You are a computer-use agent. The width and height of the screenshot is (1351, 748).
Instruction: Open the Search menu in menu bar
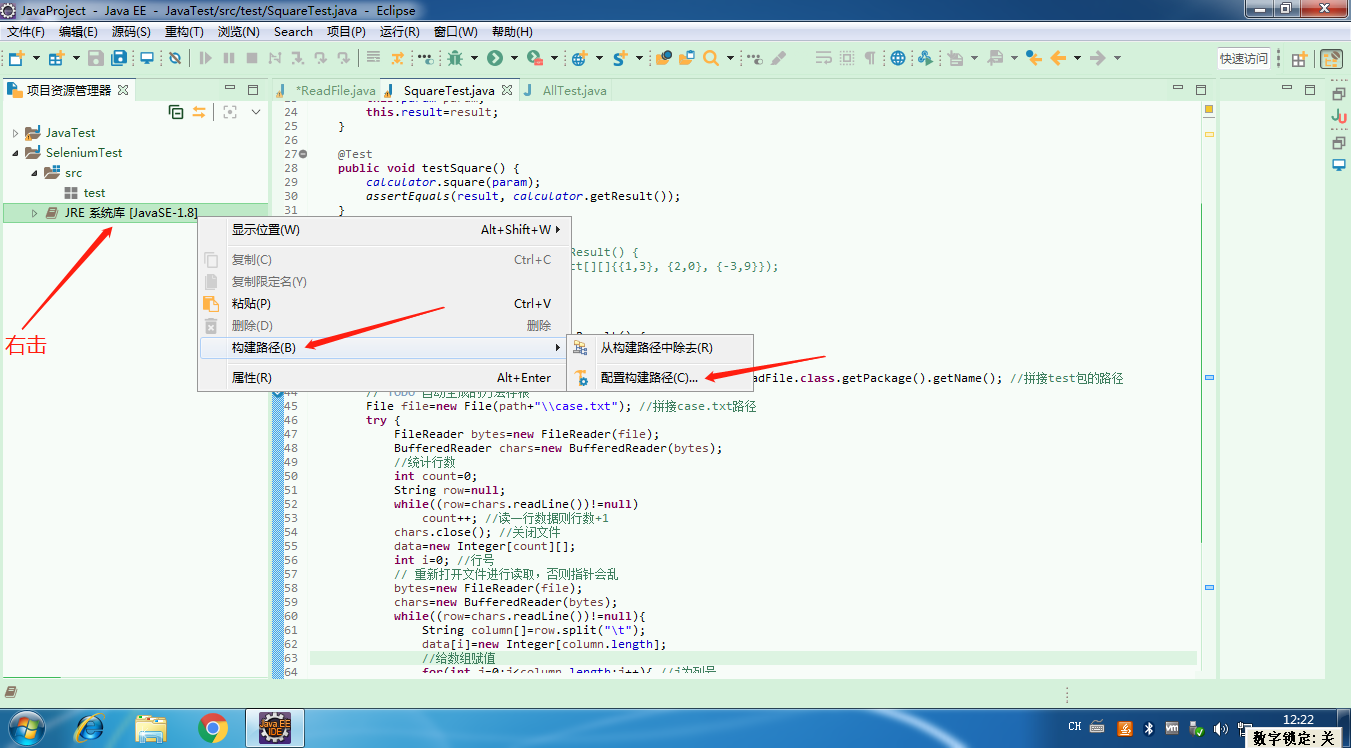coord(293,32)
